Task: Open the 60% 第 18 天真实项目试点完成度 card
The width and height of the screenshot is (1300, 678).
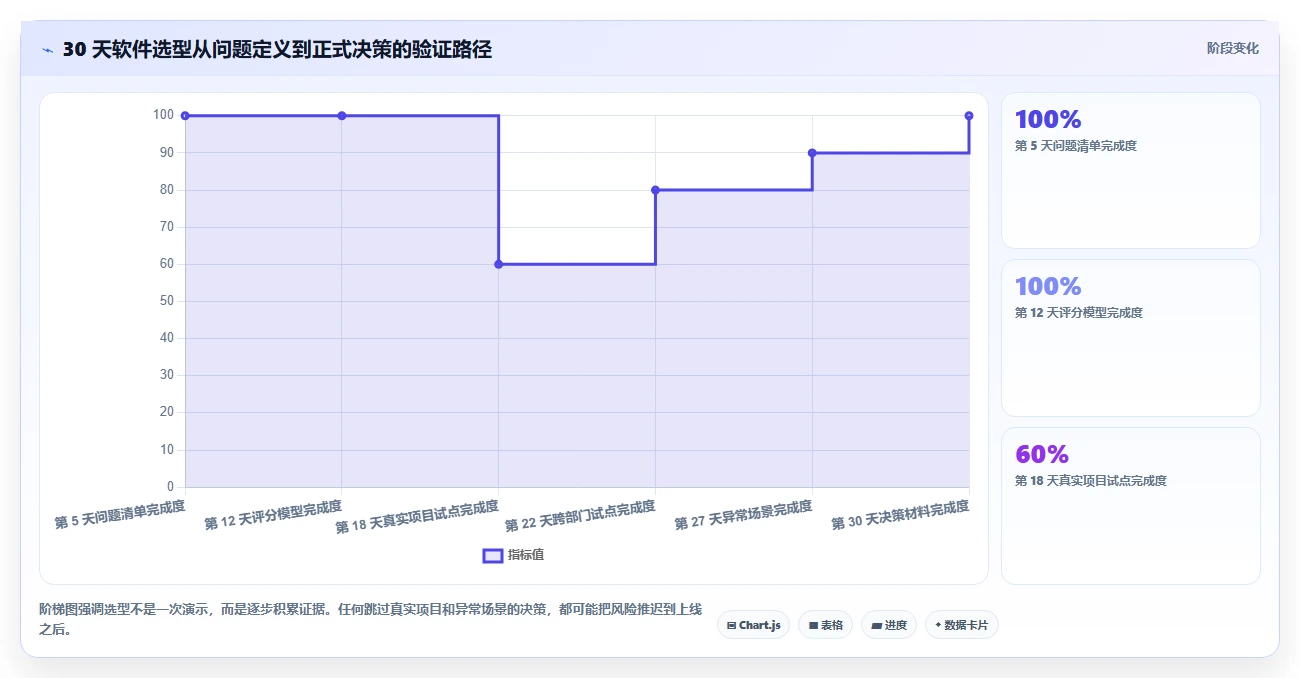Action: tap(1130, 506)
